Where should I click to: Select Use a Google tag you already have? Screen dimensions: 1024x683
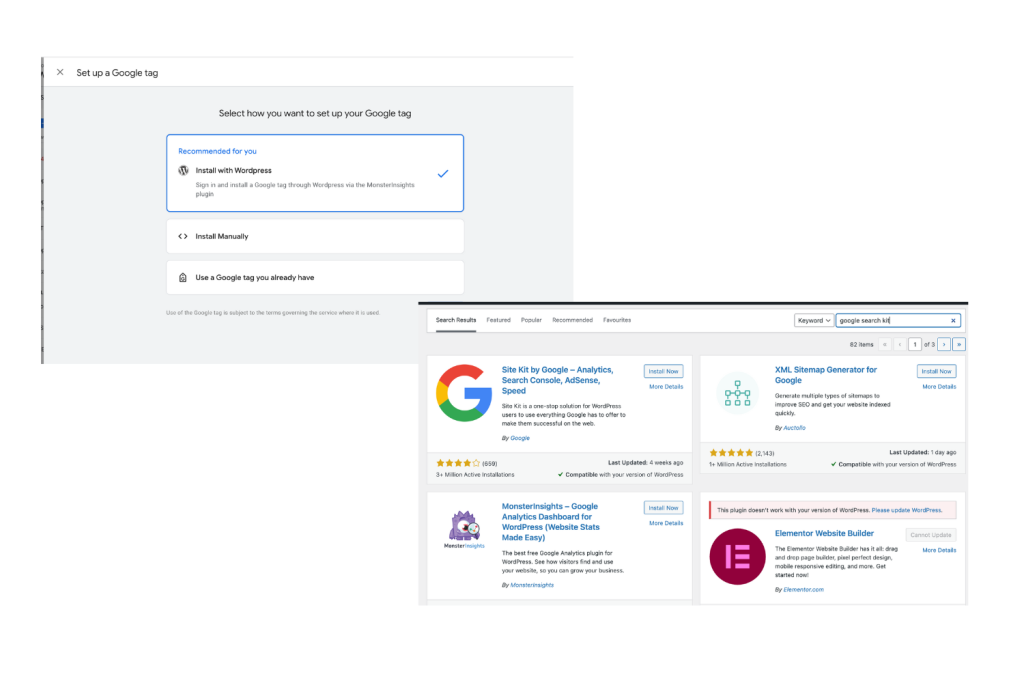tap(315, 278)
